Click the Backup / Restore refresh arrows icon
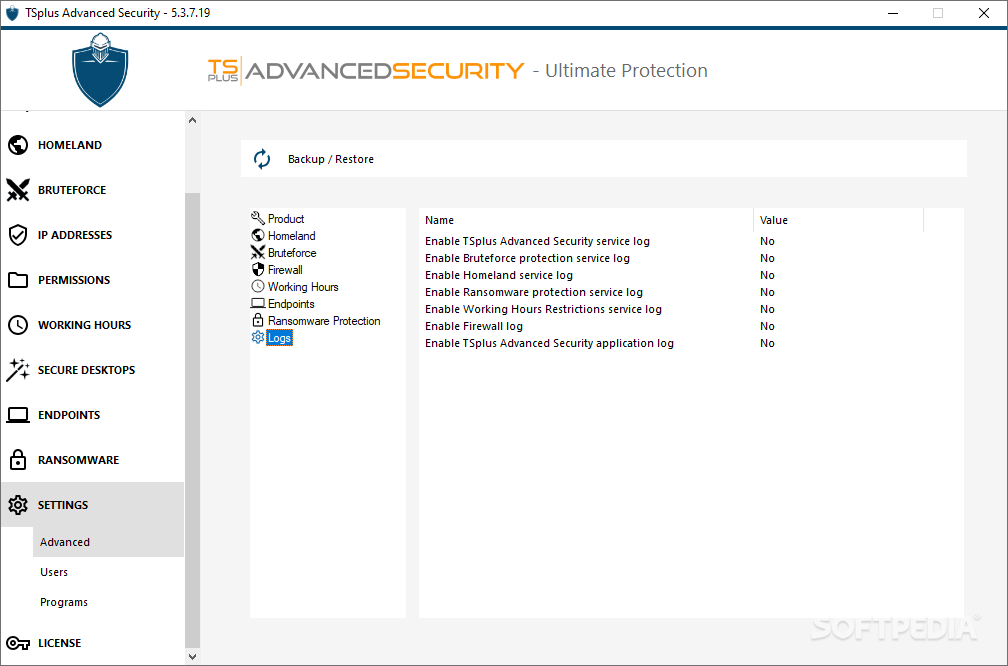Screen dimensions: 1008x666 [x=262, y=159]
